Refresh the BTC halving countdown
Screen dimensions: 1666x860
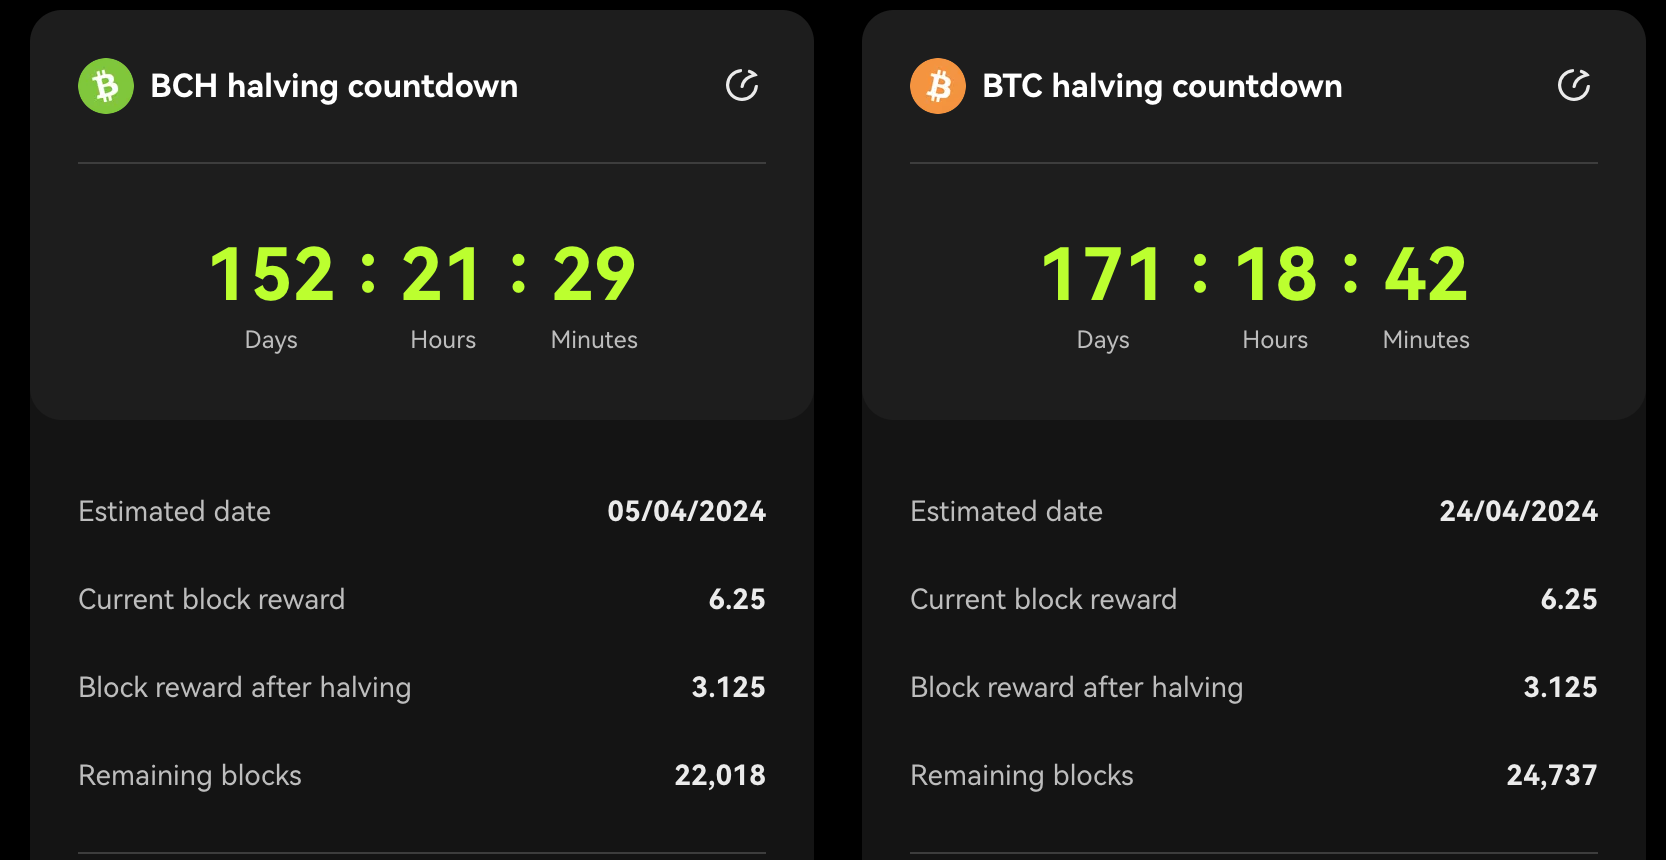1574,86
